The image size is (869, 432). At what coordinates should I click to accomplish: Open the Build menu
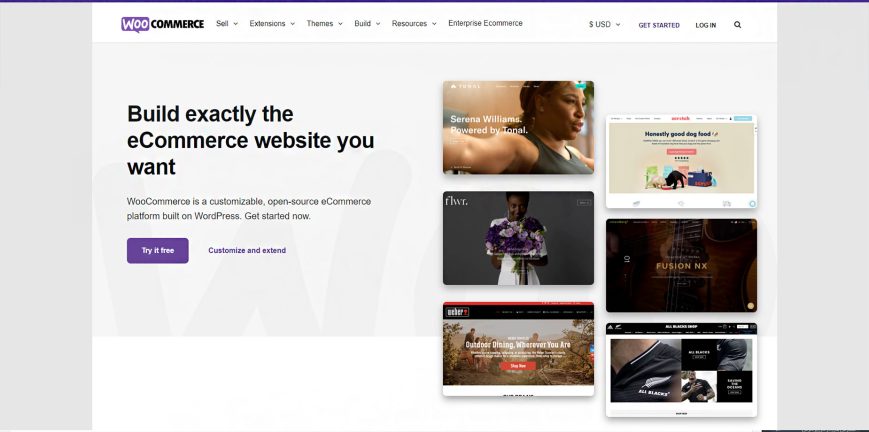coord(367,24)
